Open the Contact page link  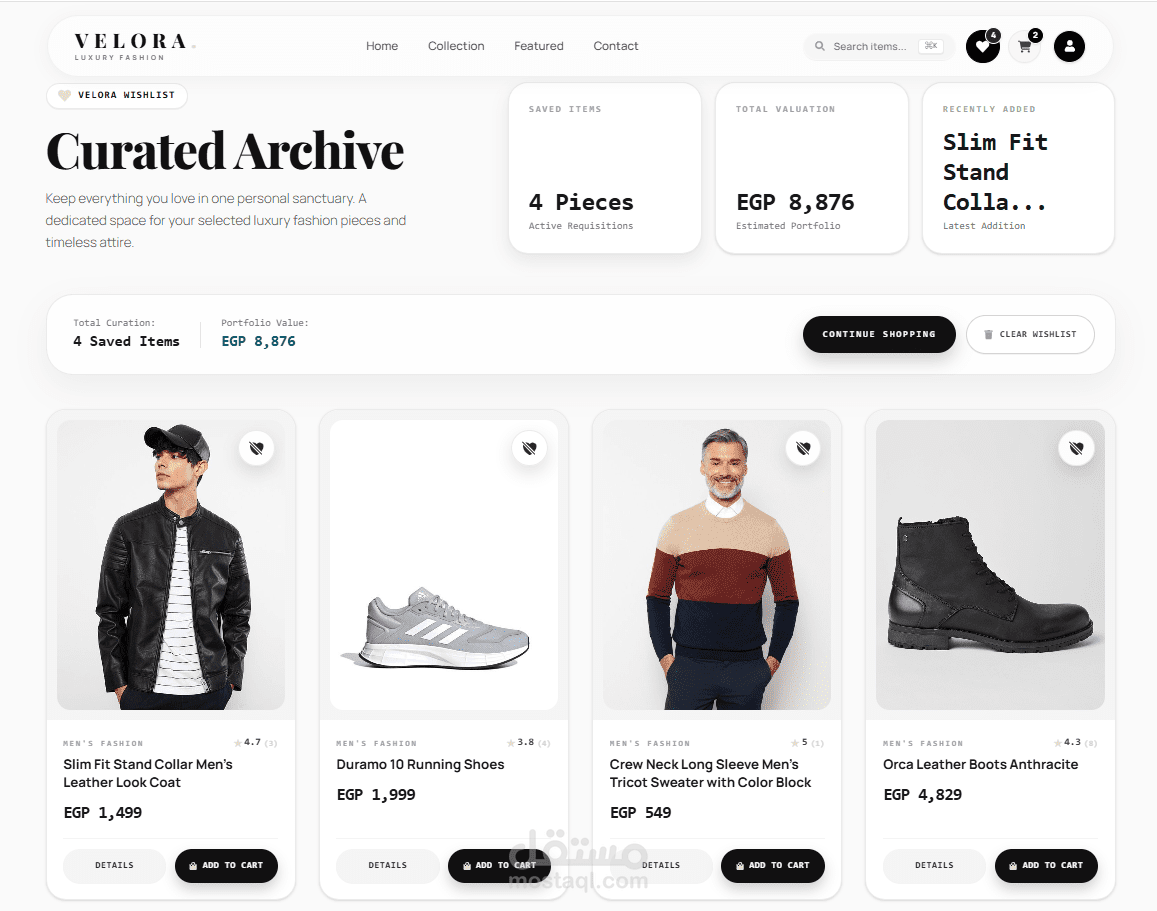(616, 46)
